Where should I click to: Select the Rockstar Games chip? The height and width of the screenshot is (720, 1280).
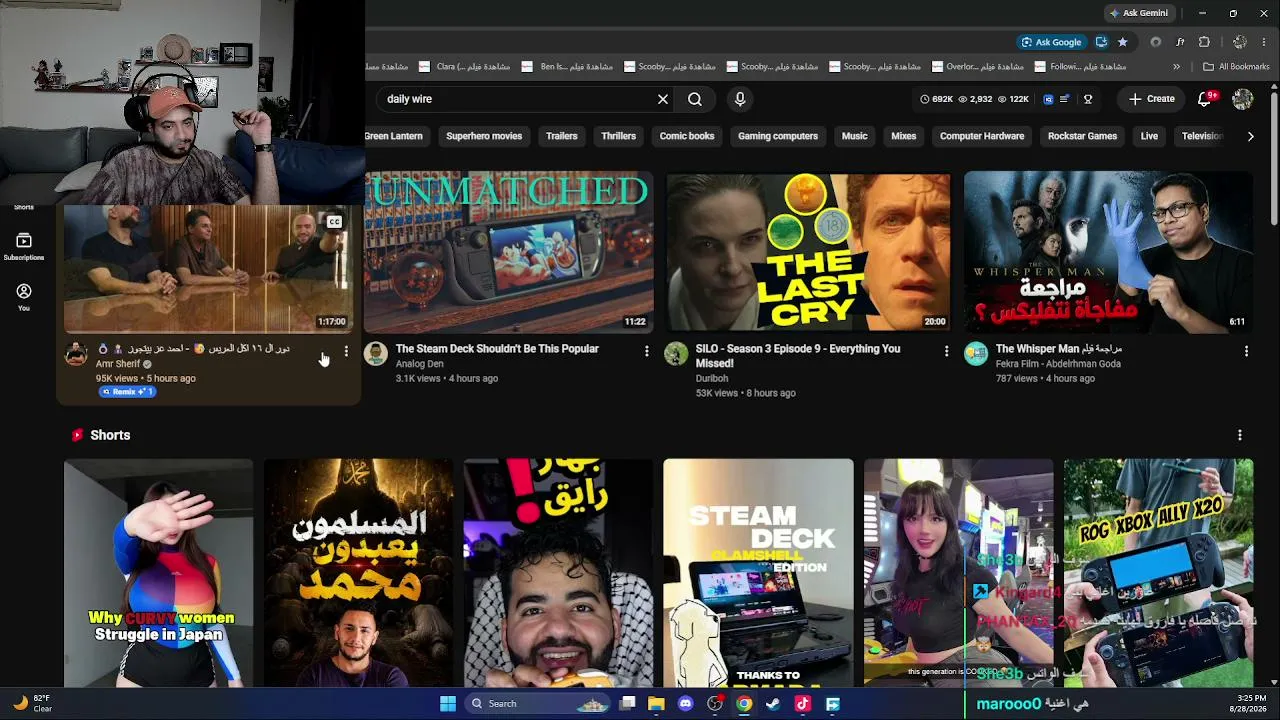point(1083,136)
